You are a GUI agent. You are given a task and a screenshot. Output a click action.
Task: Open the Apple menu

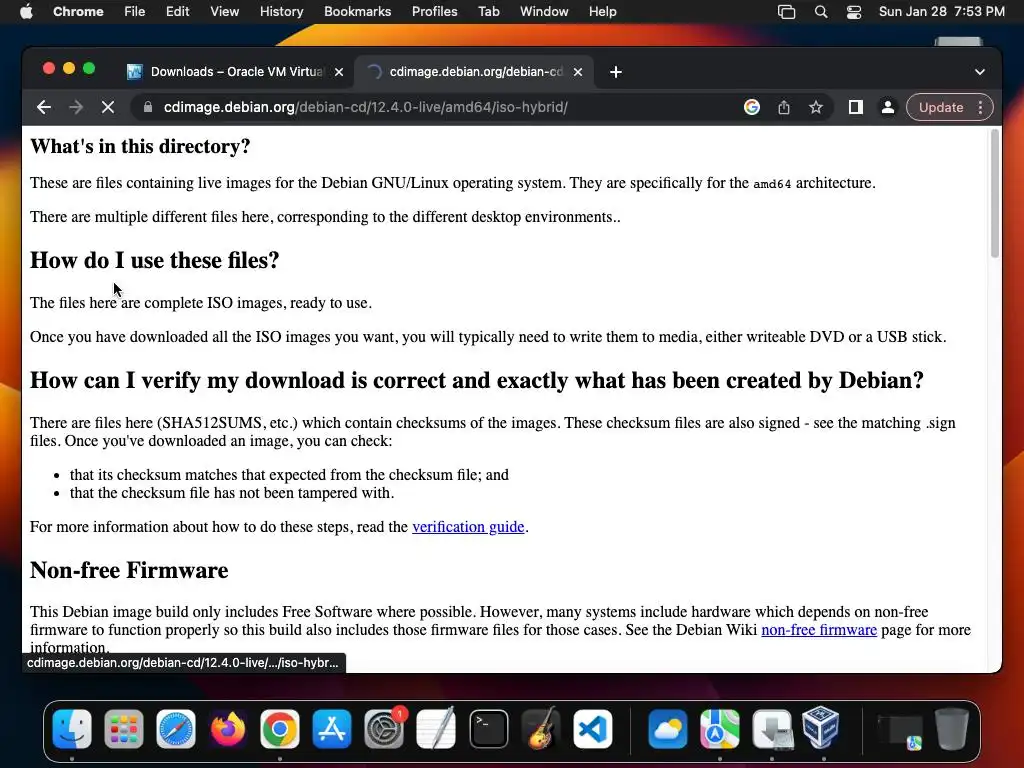[26, 11]
